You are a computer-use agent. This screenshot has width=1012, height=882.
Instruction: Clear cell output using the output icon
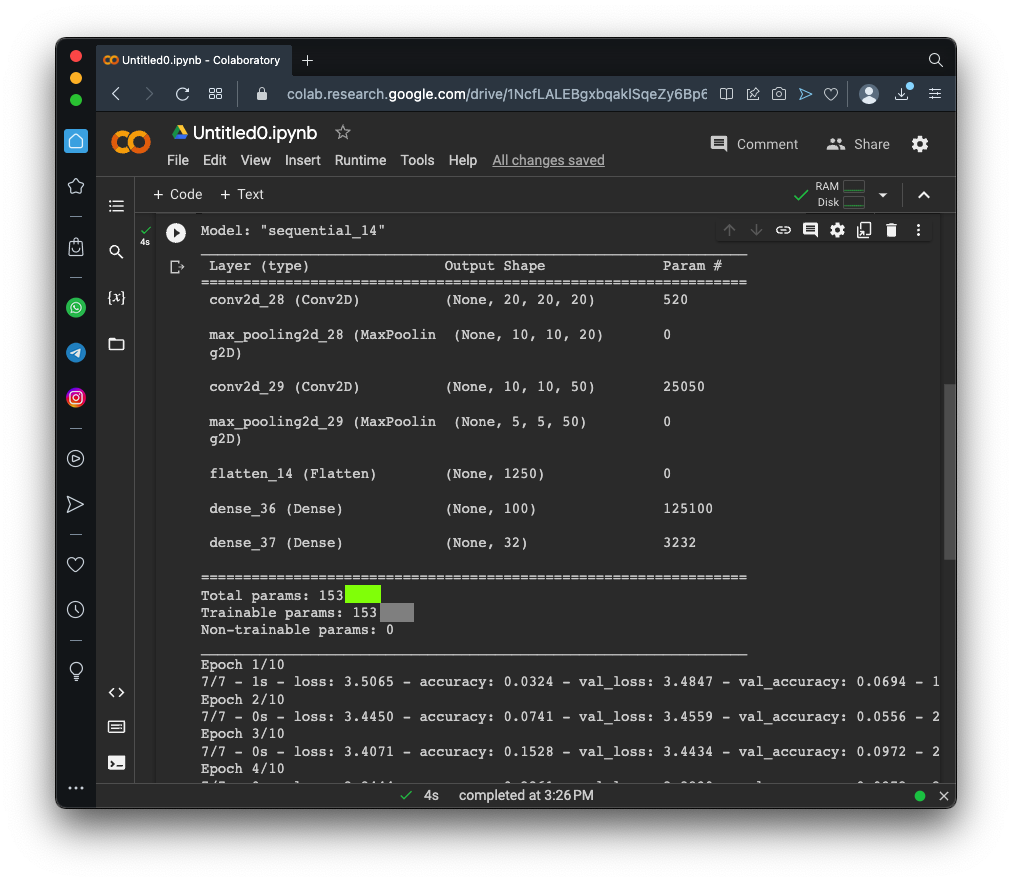coord(177,267)
